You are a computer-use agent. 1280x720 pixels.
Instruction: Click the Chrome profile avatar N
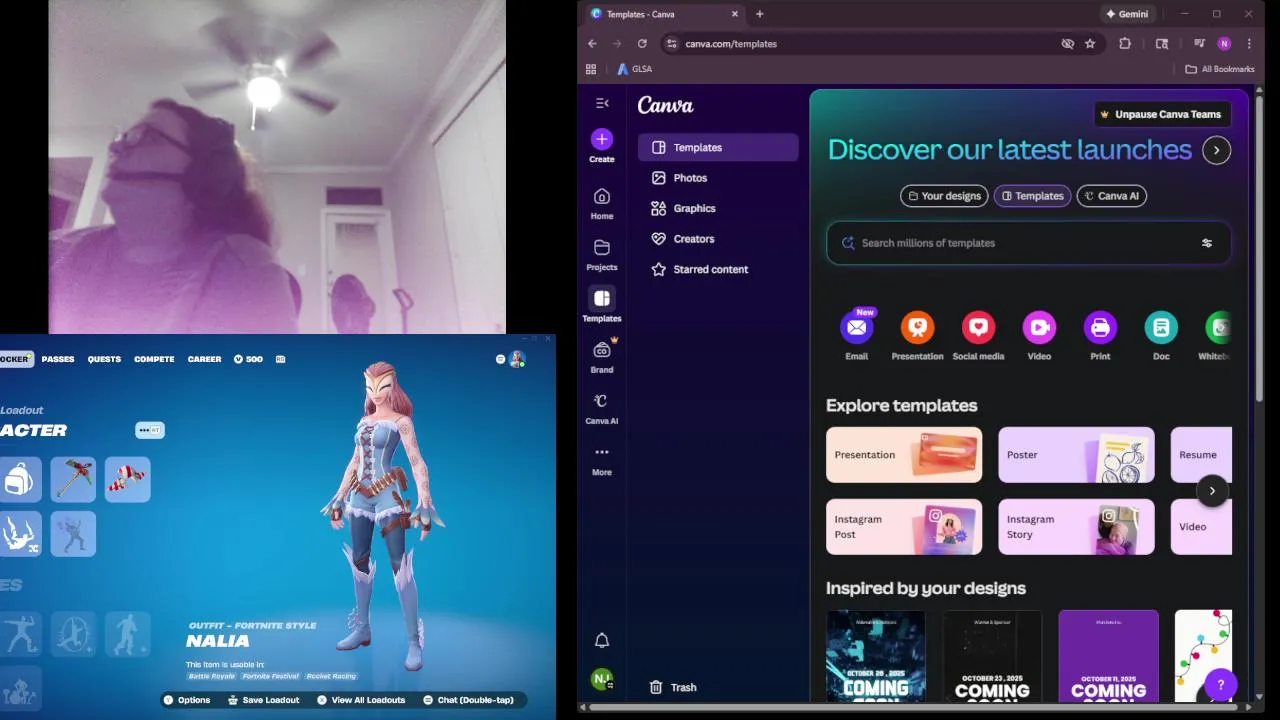(1224, 44)
